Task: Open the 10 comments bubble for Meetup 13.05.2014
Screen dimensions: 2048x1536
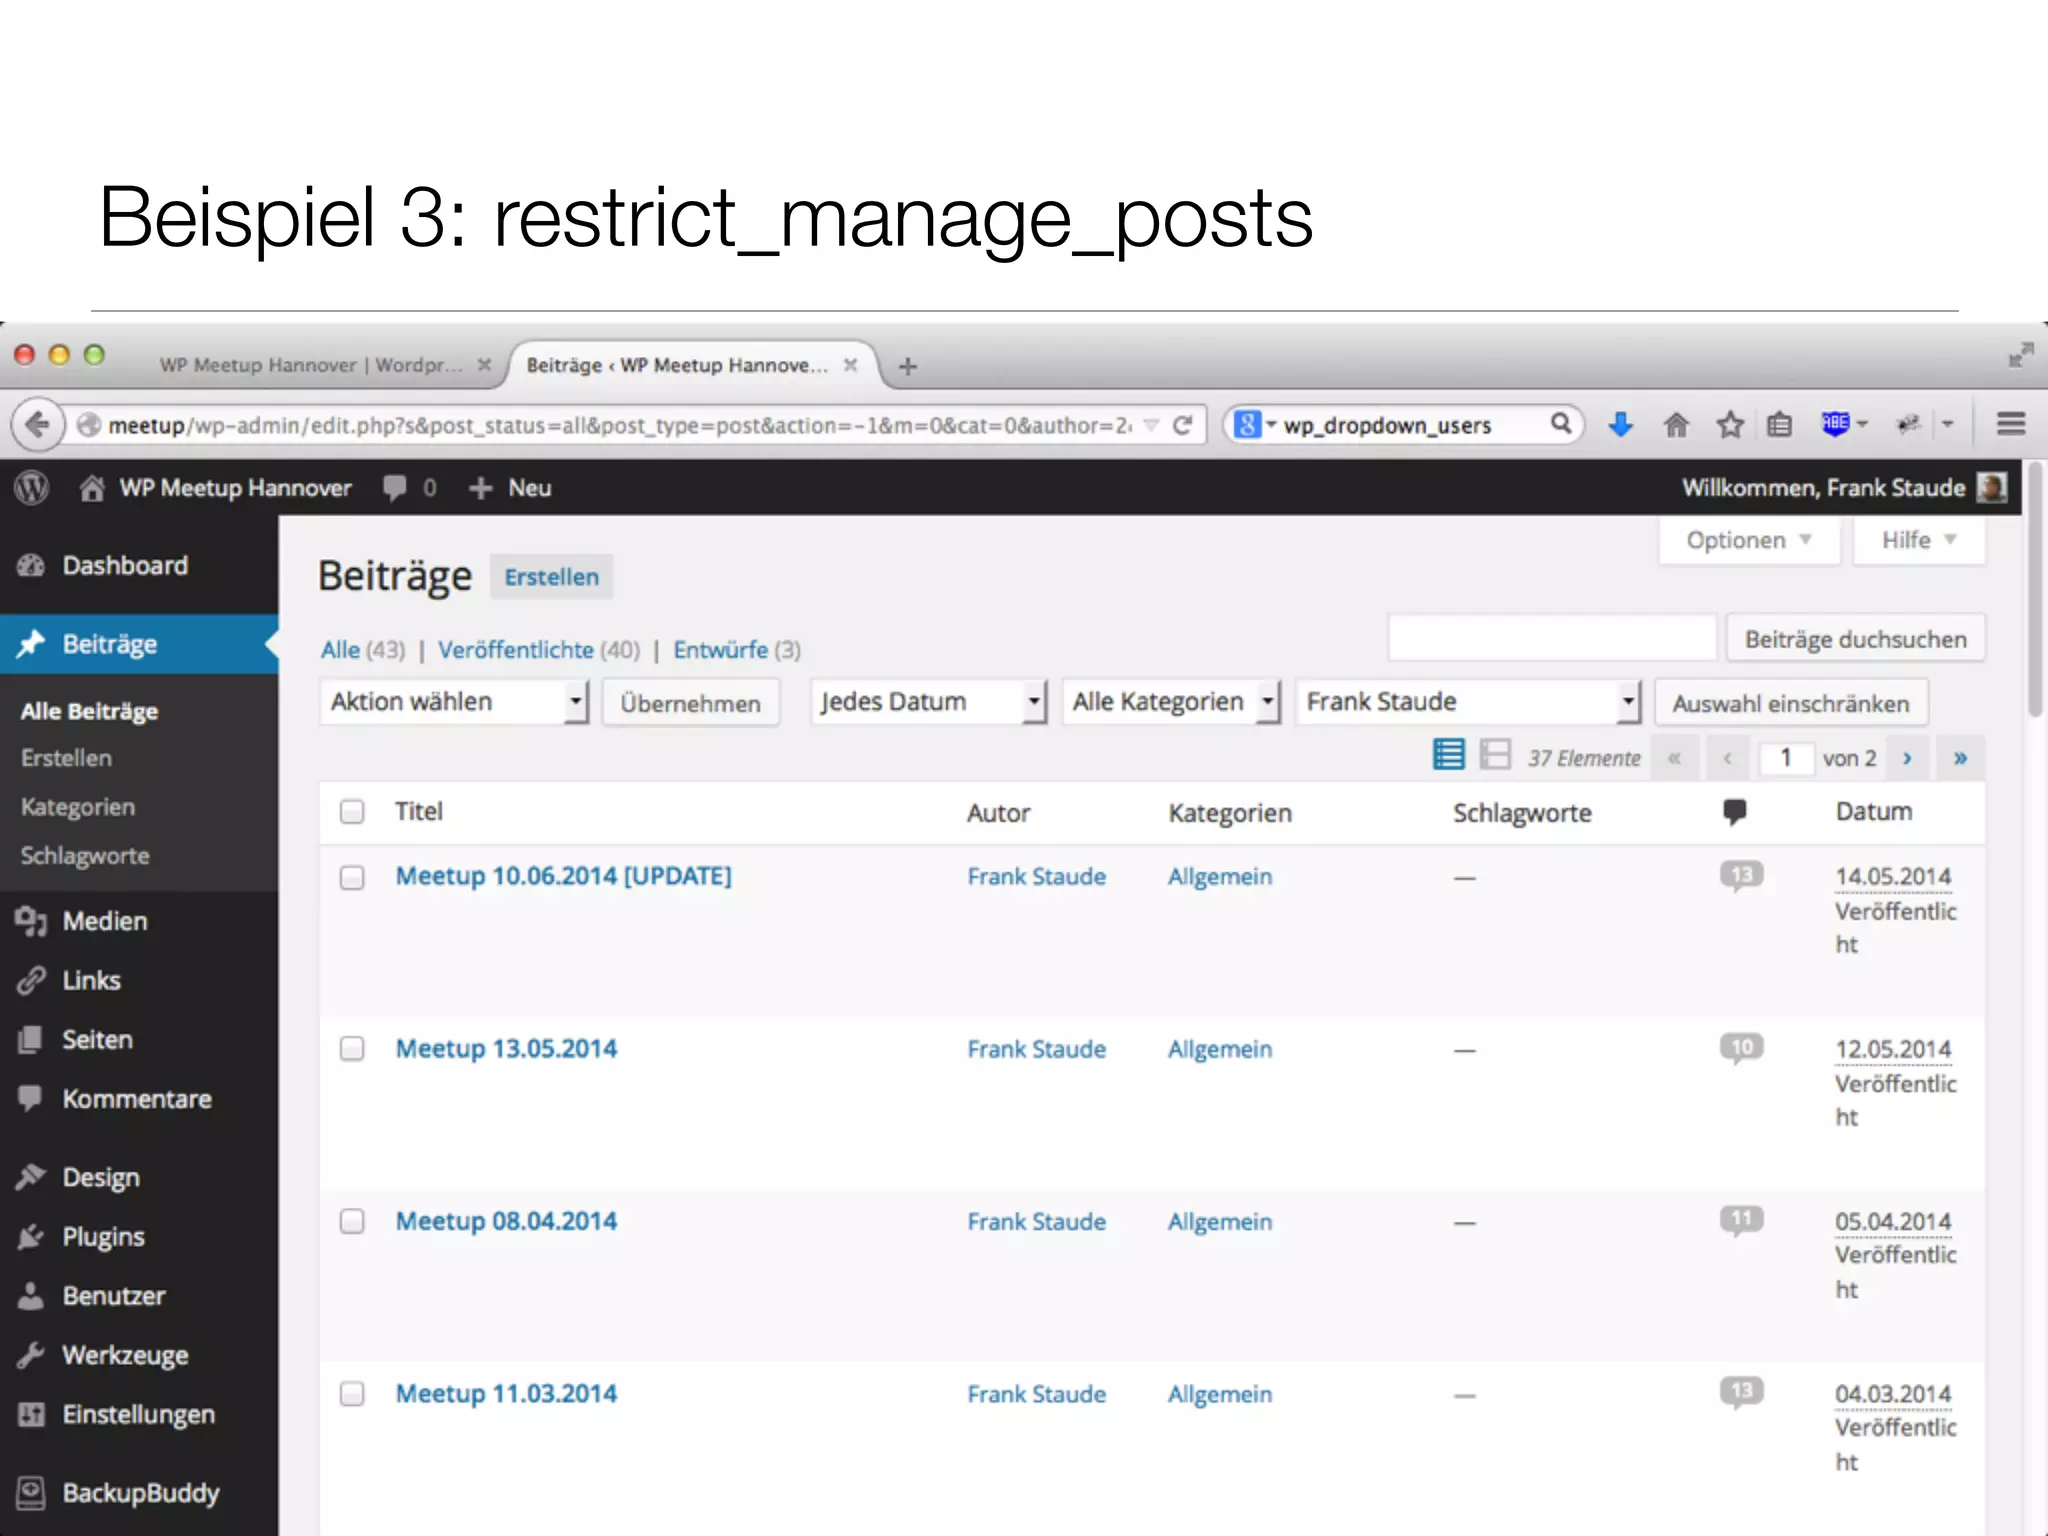Action: pyautogui.click(x=1741, y=1048)
